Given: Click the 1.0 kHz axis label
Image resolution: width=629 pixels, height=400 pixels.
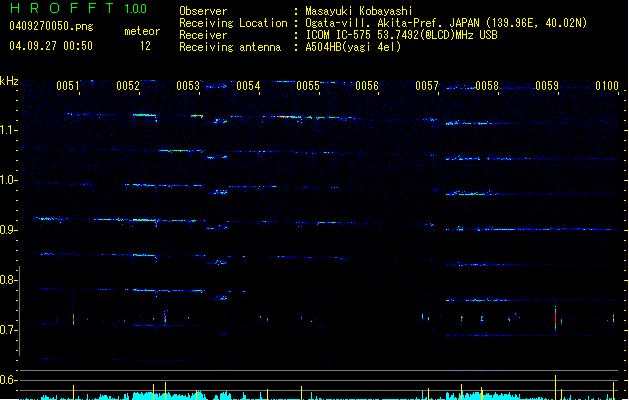Looking at the screenshot, I should (8, 180).
